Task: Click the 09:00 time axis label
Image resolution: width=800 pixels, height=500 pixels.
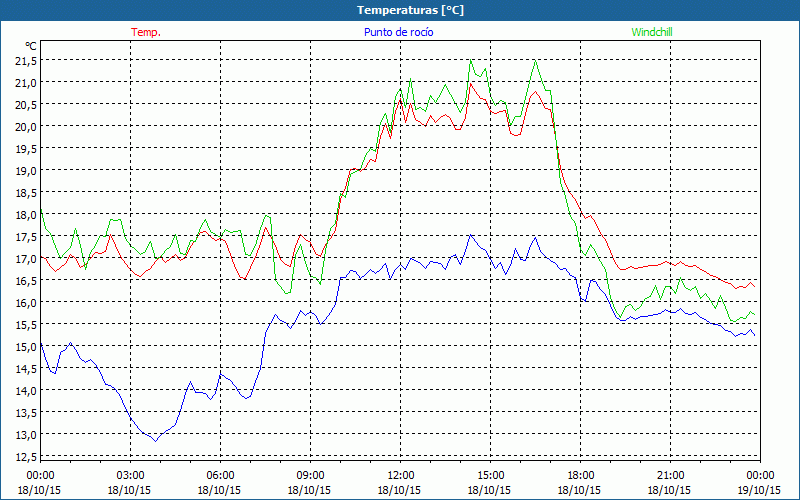Action: tap(310, 475)
